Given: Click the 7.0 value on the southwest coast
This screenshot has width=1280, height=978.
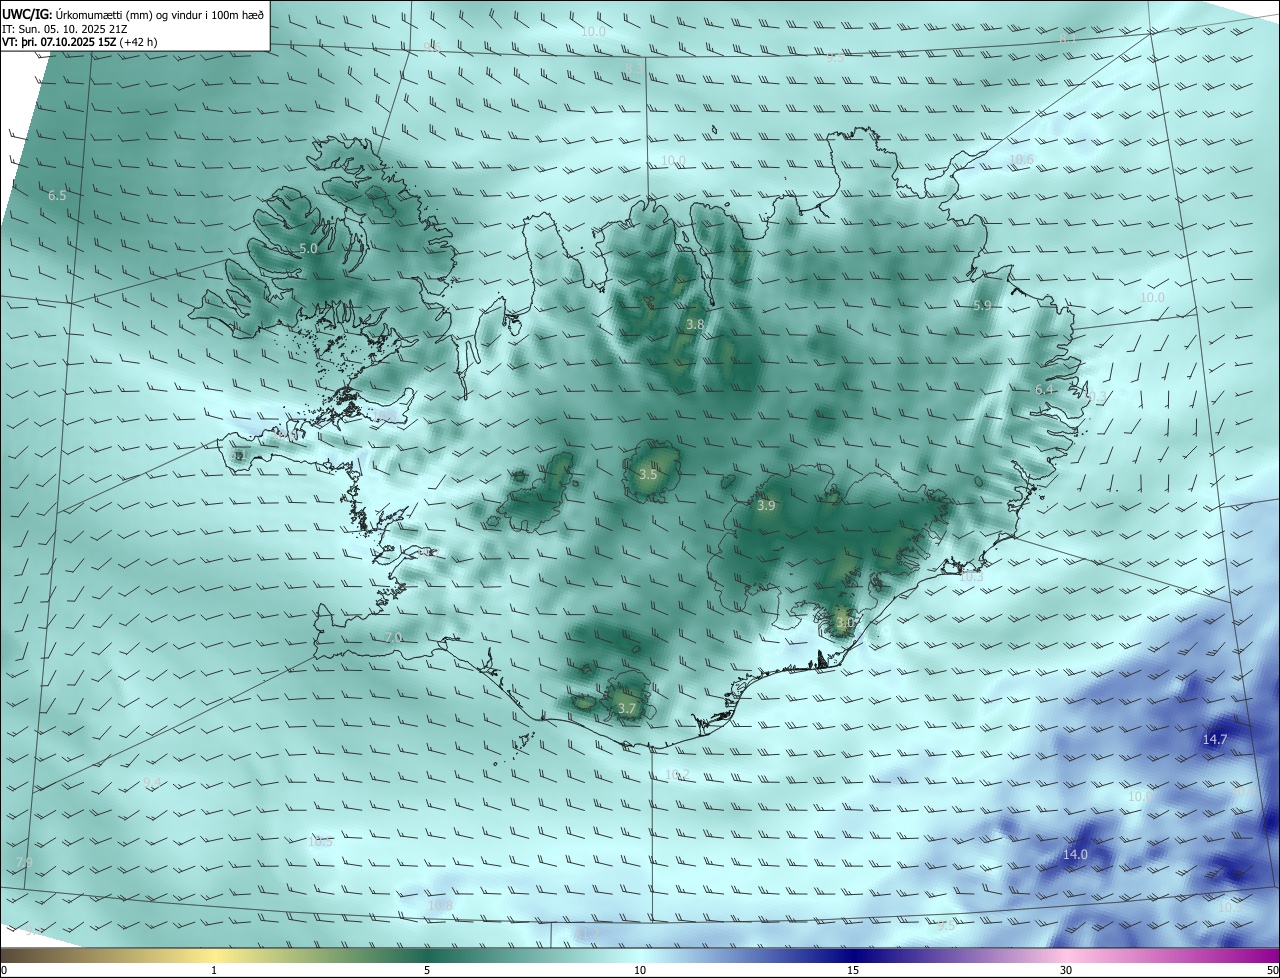Looking at the screenshot, I should (393, 637).
